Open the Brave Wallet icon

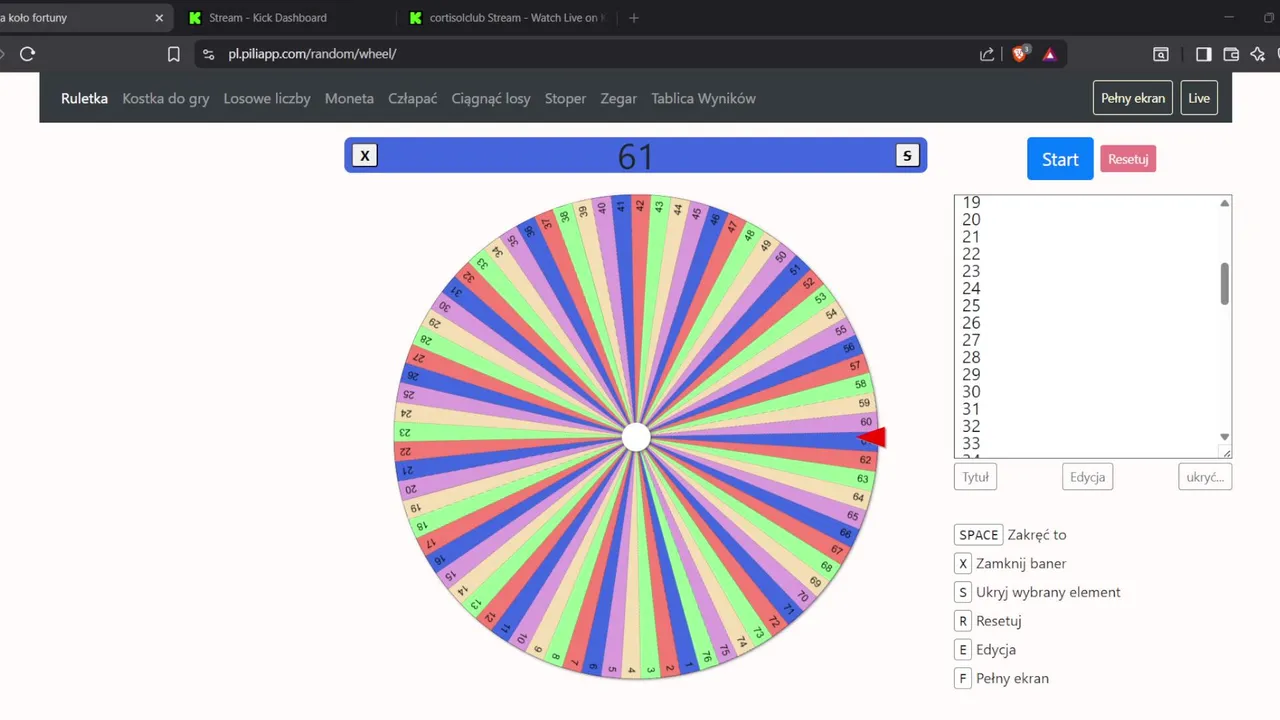click(1231, 54)
